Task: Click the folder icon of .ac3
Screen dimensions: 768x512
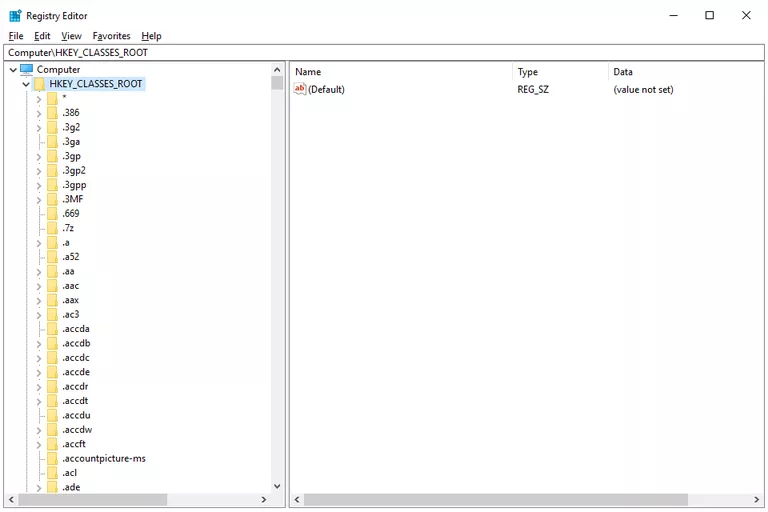Action: click(52, 315)
